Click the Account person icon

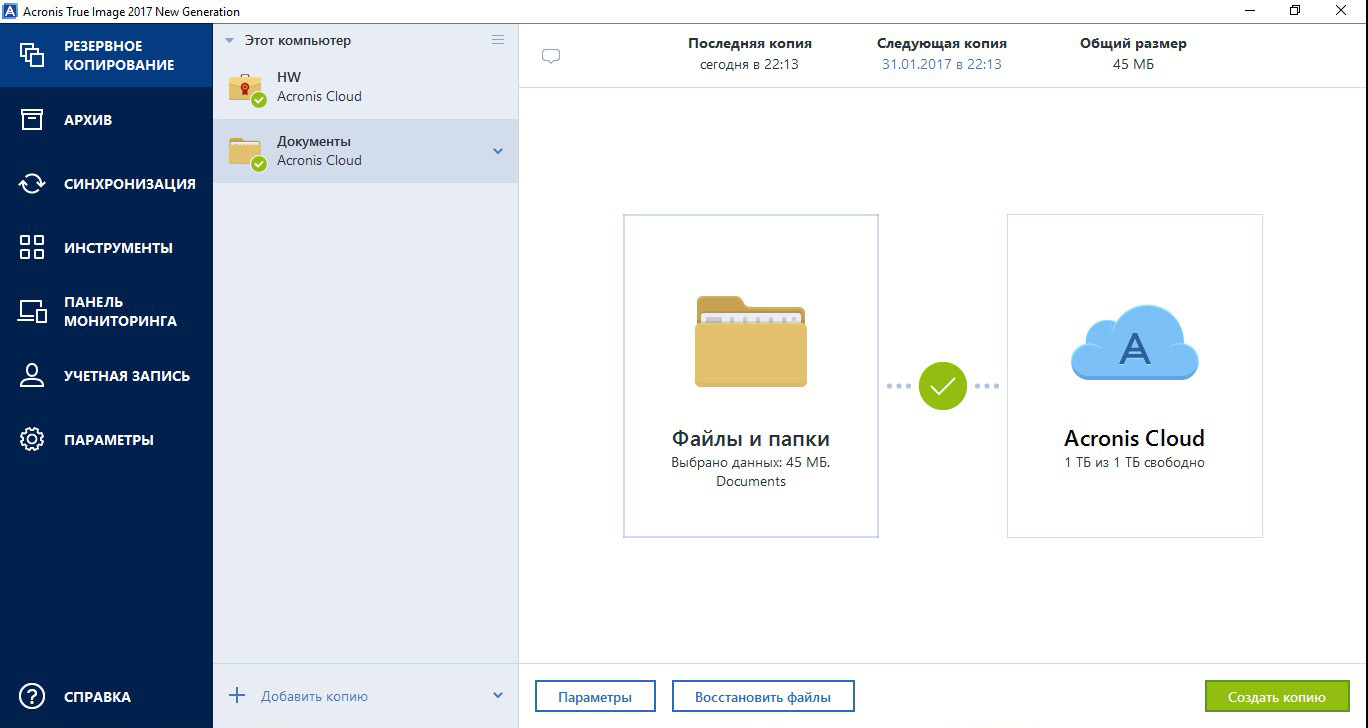point(32,375)
